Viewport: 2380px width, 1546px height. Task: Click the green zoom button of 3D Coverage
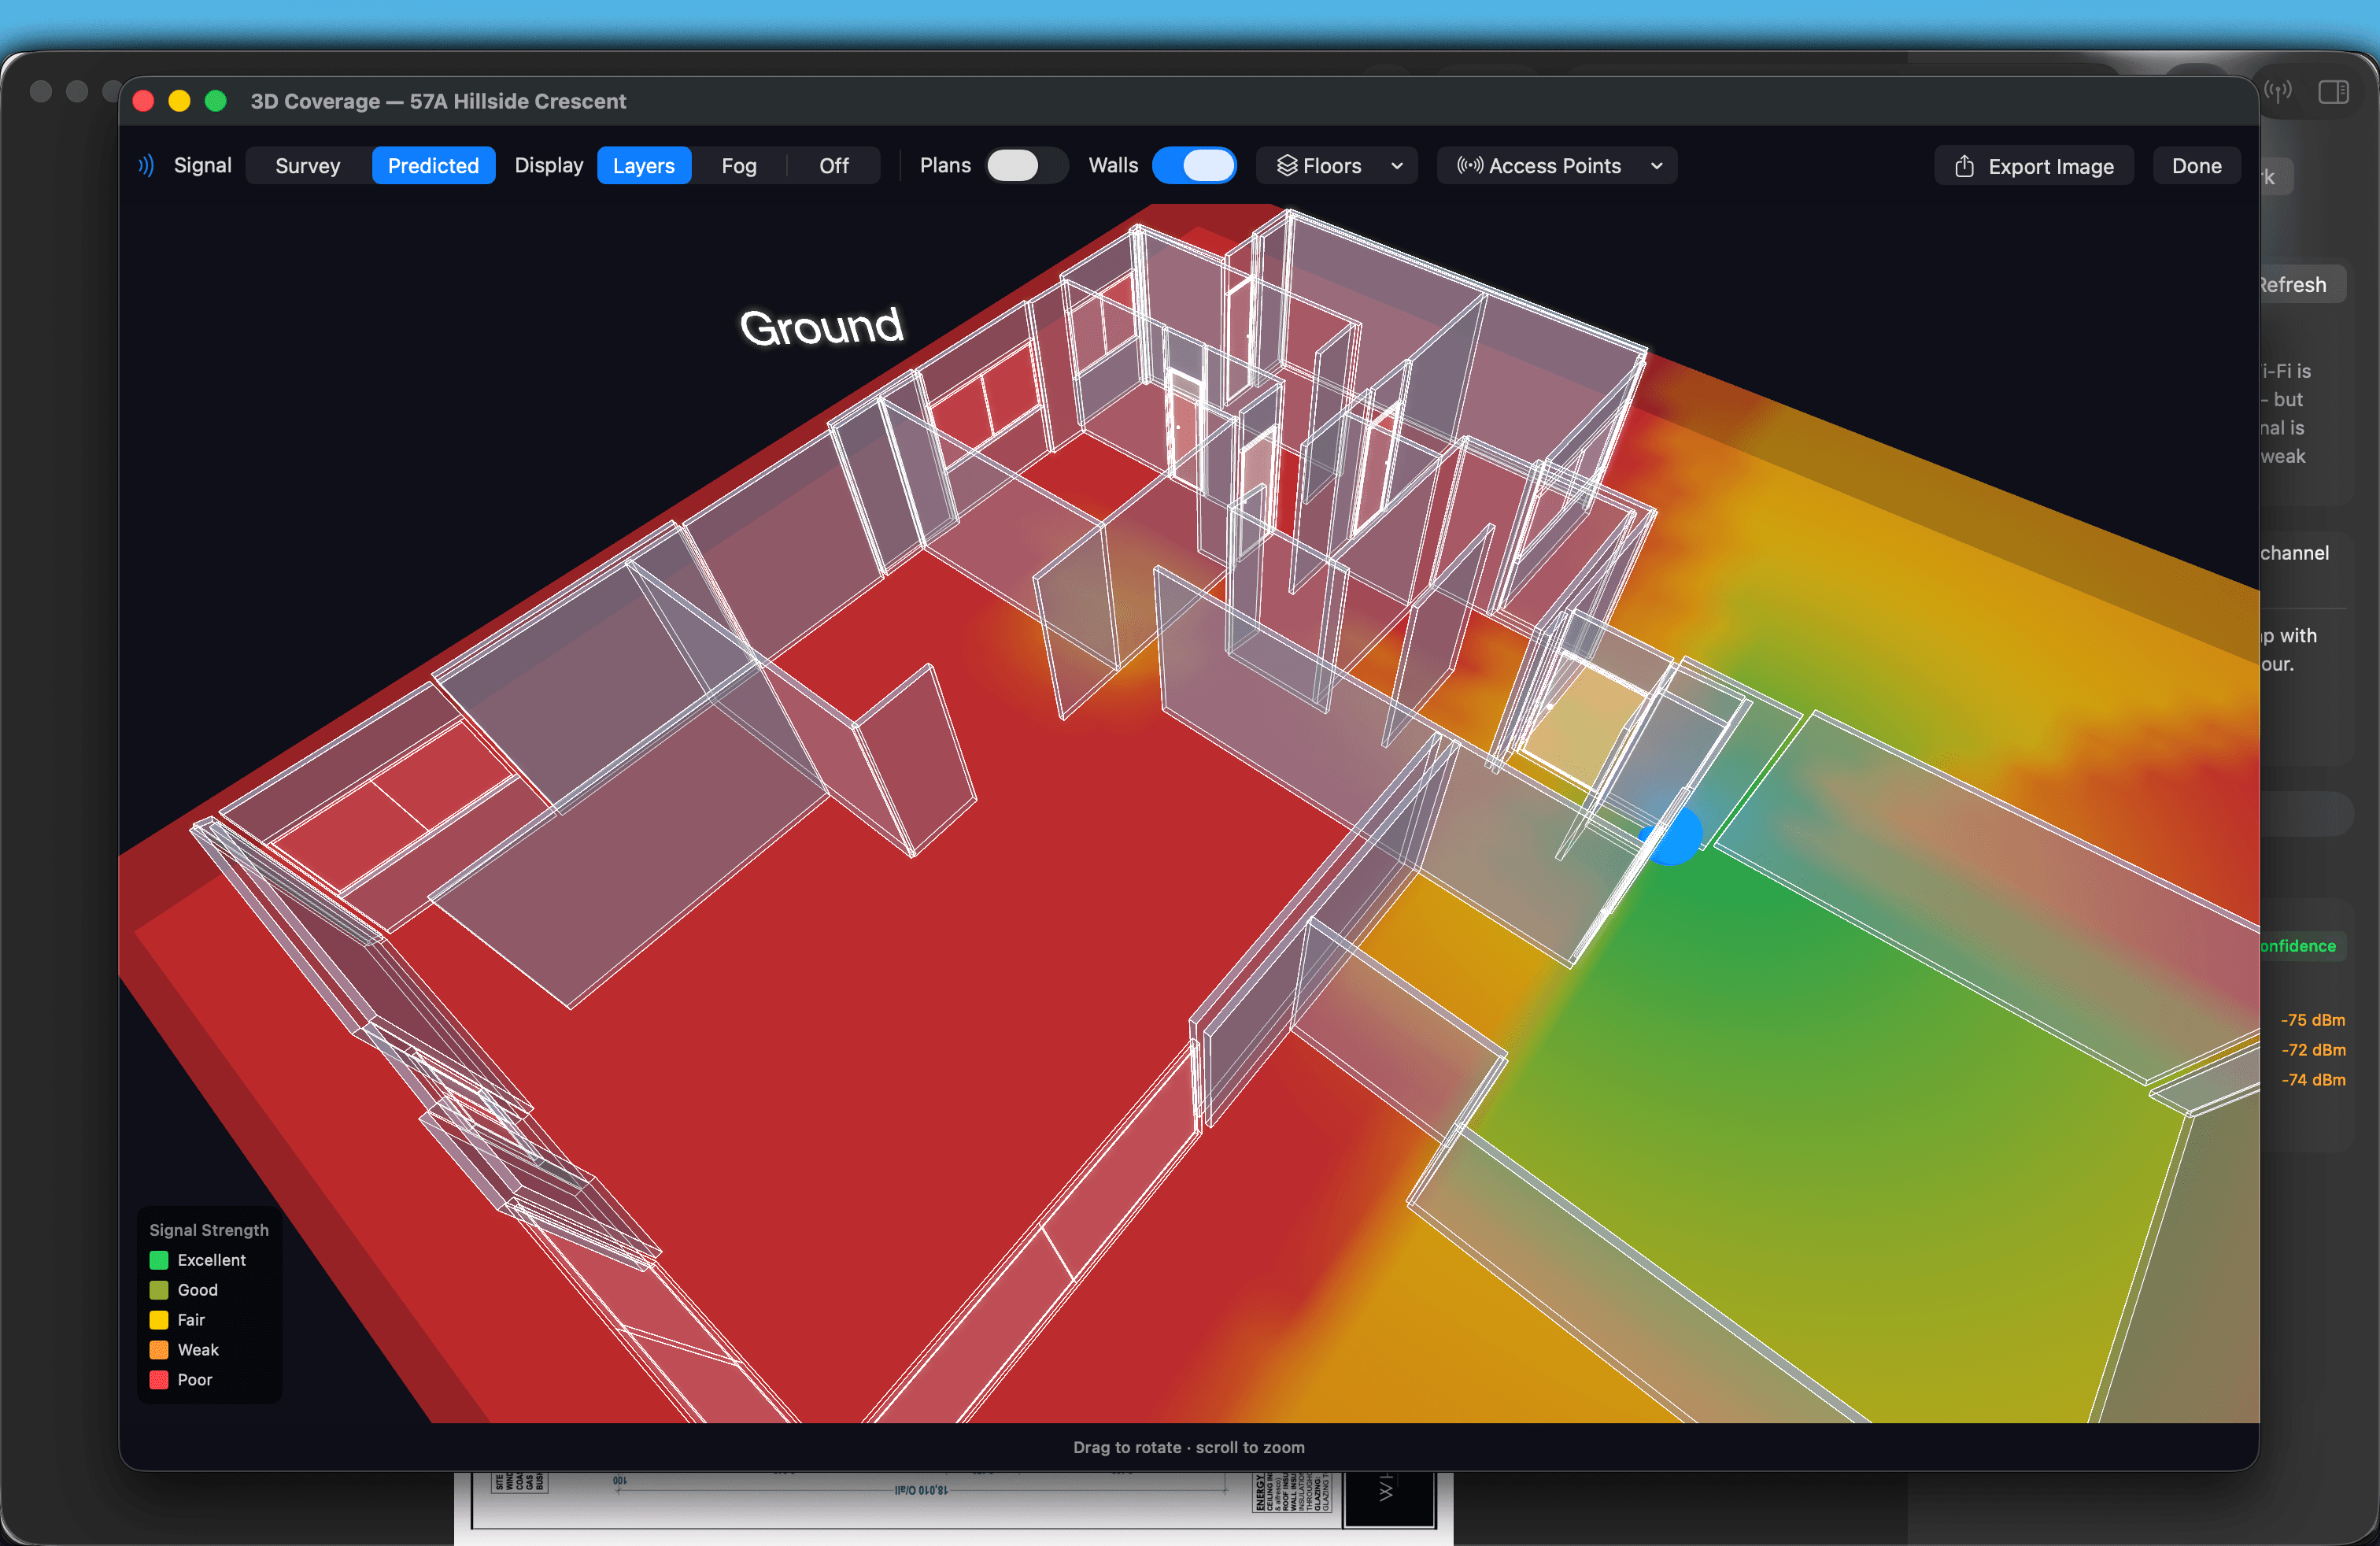click(x=215, y=101)
